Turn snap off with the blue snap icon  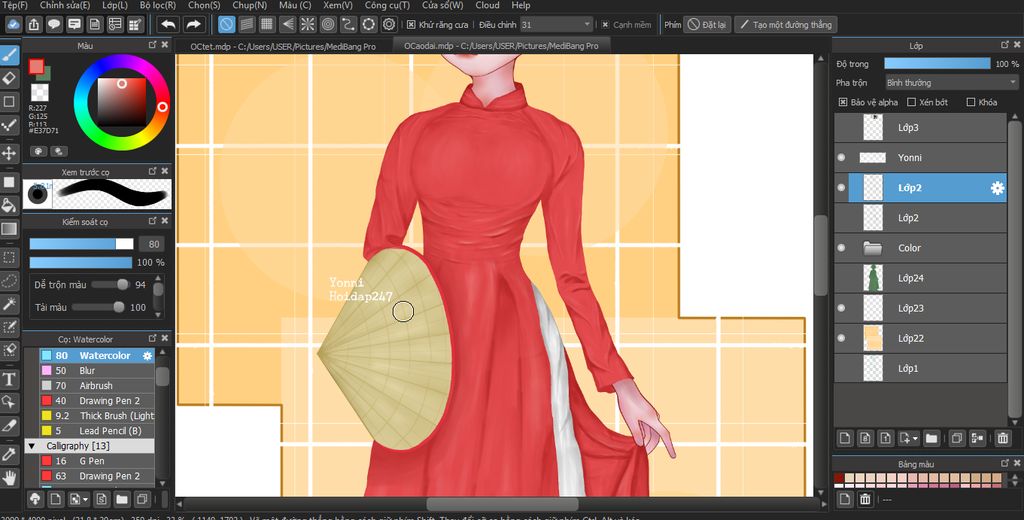(x=226, y=25)
